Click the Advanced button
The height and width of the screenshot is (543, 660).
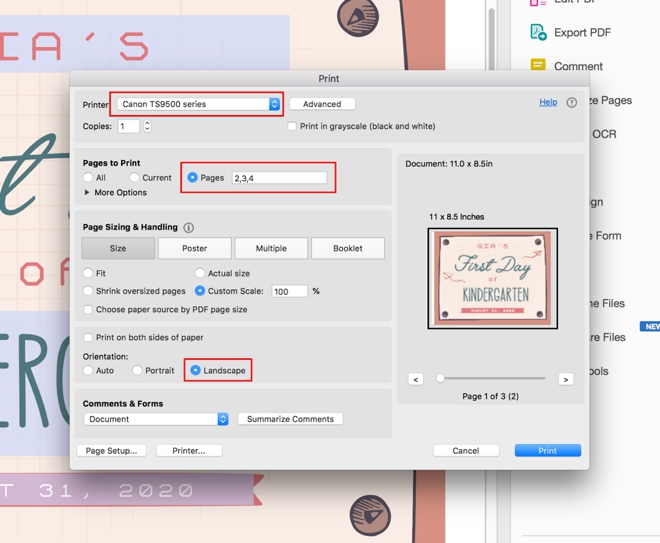click(x=322, y=104)
